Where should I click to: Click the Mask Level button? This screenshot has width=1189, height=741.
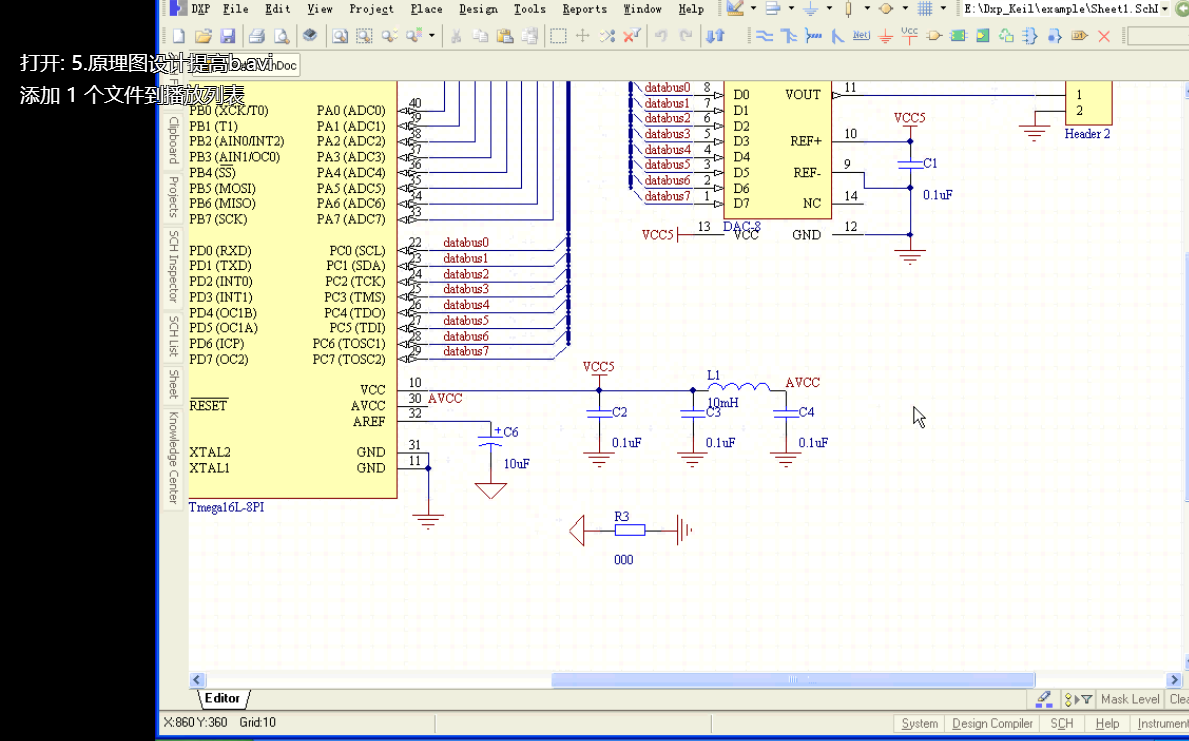[1130, 699]
